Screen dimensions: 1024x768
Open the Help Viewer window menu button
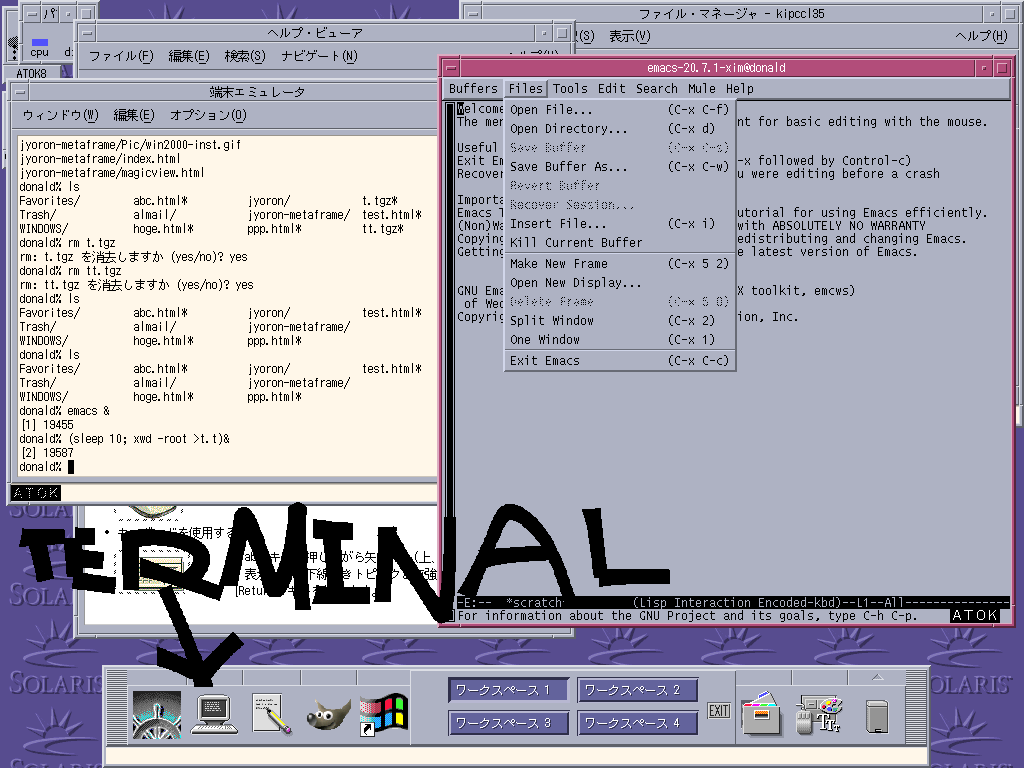click(87, 33)
